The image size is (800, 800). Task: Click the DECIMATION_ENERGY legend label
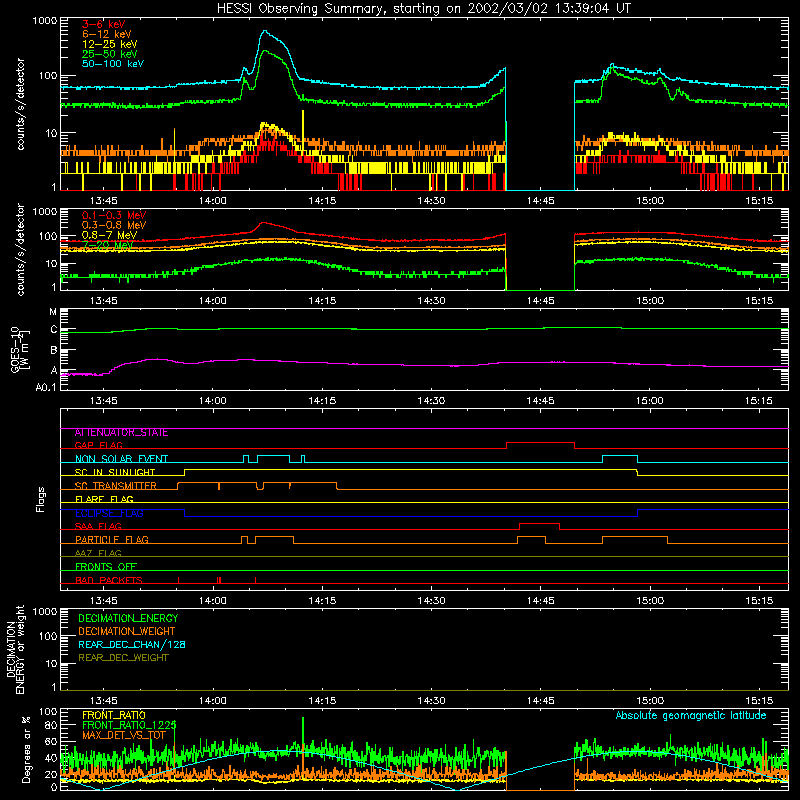point(128,618)
